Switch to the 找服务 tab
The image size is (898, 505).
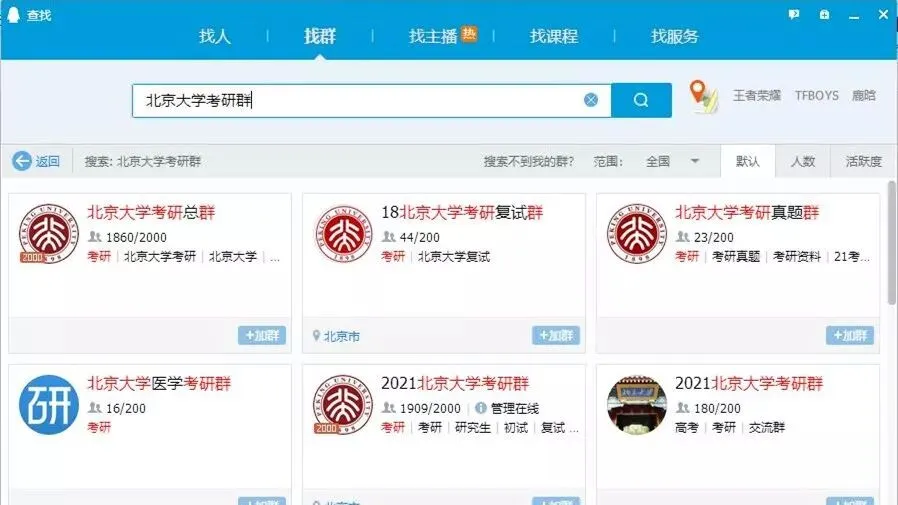click(675, 37)
